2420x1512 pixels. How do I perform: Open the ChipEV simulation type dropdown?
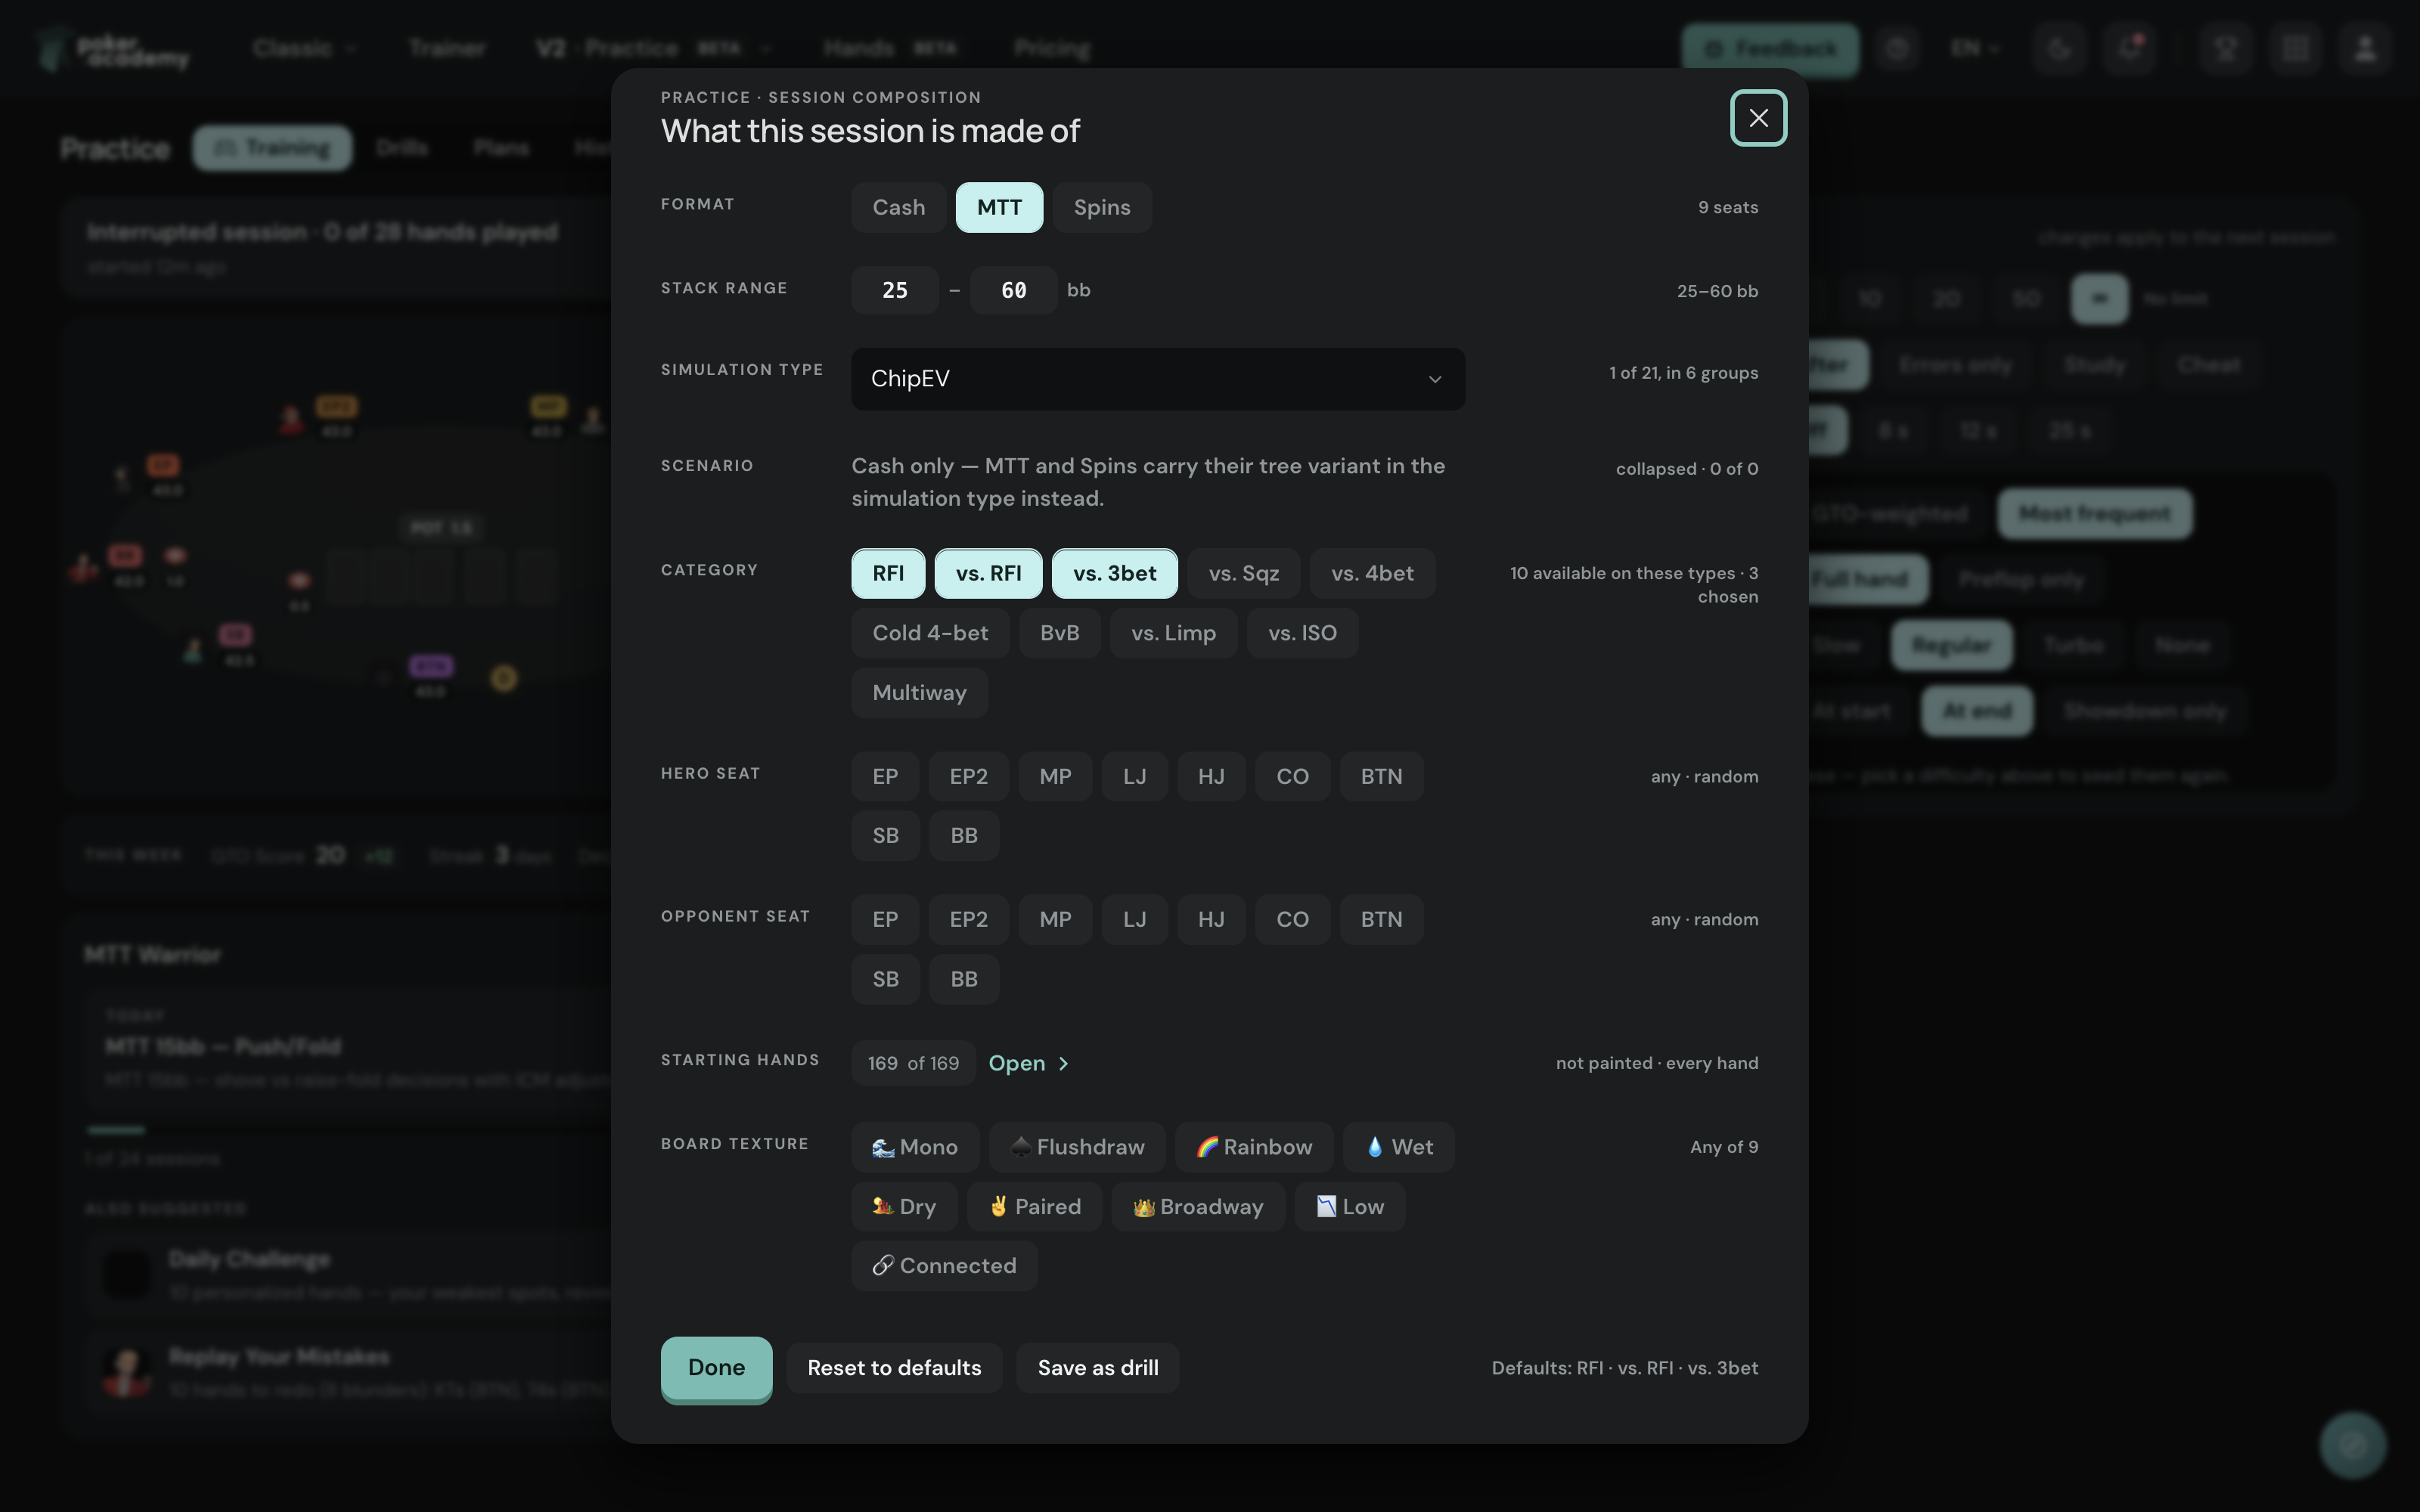pos(1158,379)
